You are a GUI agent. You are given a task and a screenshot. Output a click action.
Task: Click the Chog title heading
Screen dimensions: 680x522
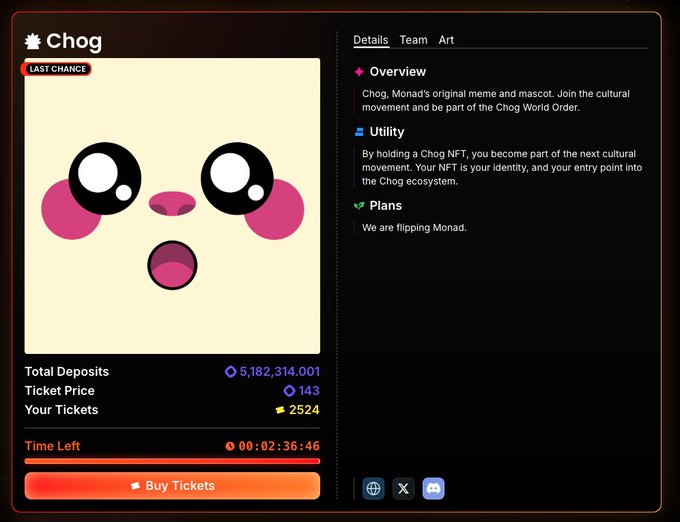pos(74,42)
